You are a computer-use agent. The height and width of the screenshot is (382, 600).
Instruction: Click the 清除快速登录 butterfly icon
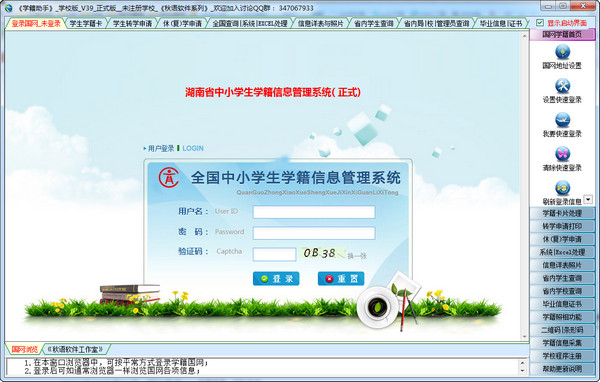click(x=562, y=154)
